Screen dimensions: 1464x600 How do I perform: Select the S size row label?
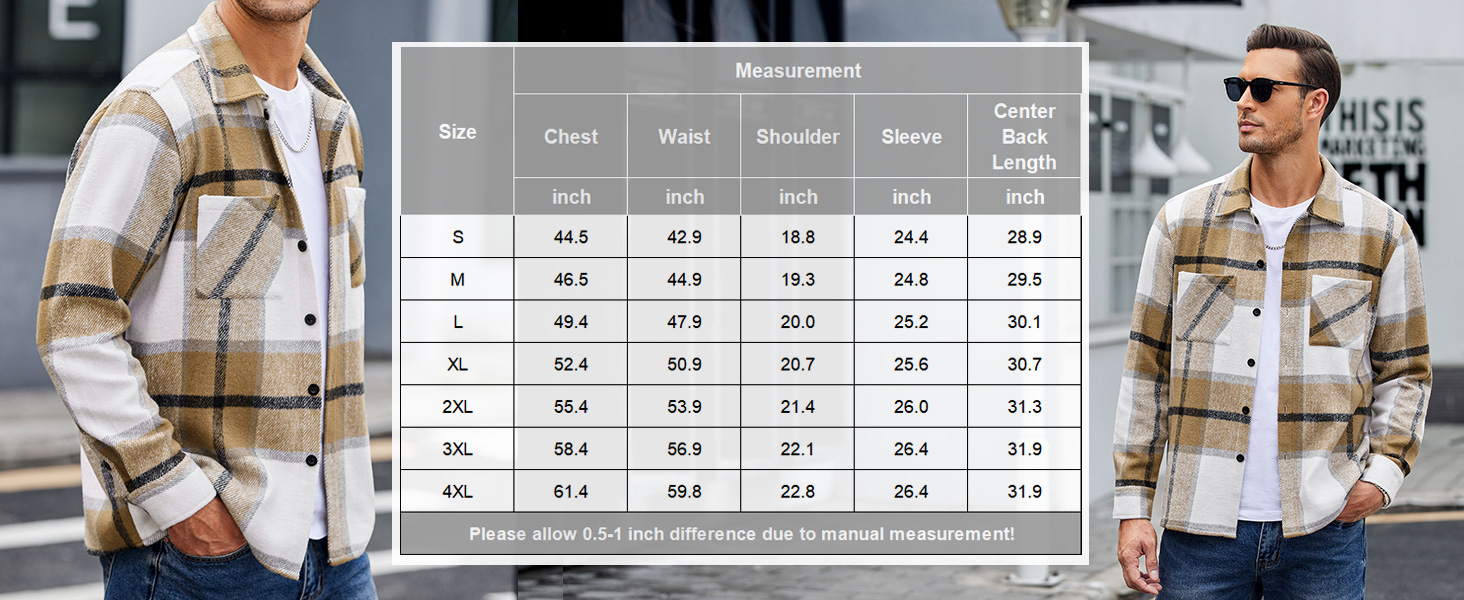pos(457,237)
